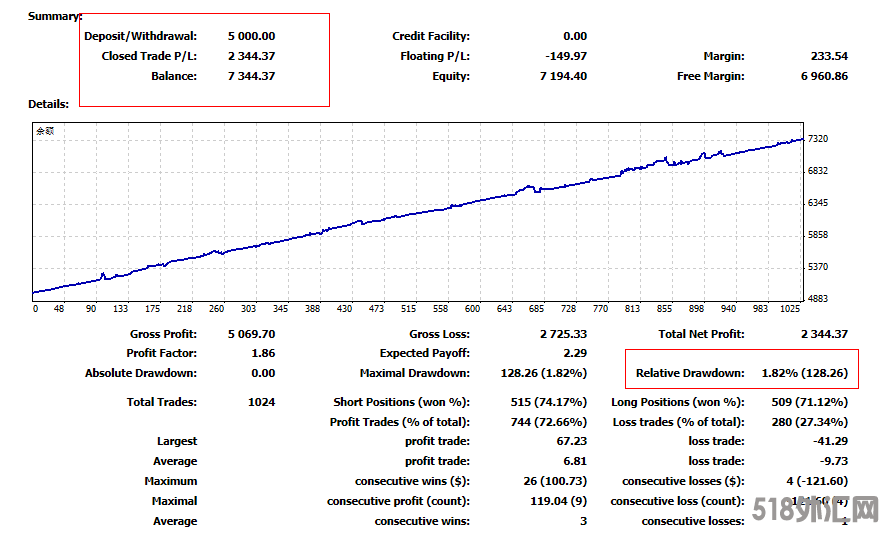
Task: Select the equity value "7 194.40"
Action: click(x=563, y=76)
